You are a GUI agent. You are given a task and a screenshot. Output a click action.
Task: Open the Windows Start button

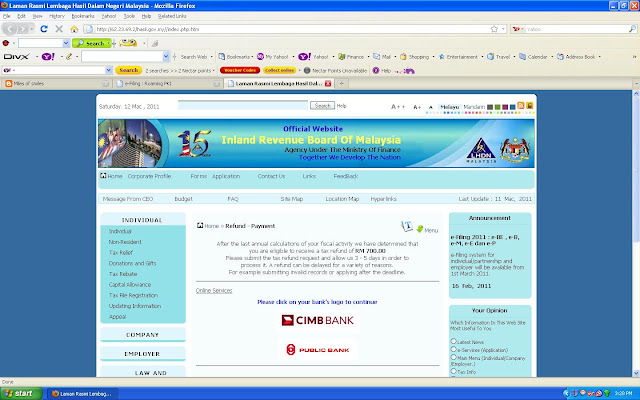(21, 393)
